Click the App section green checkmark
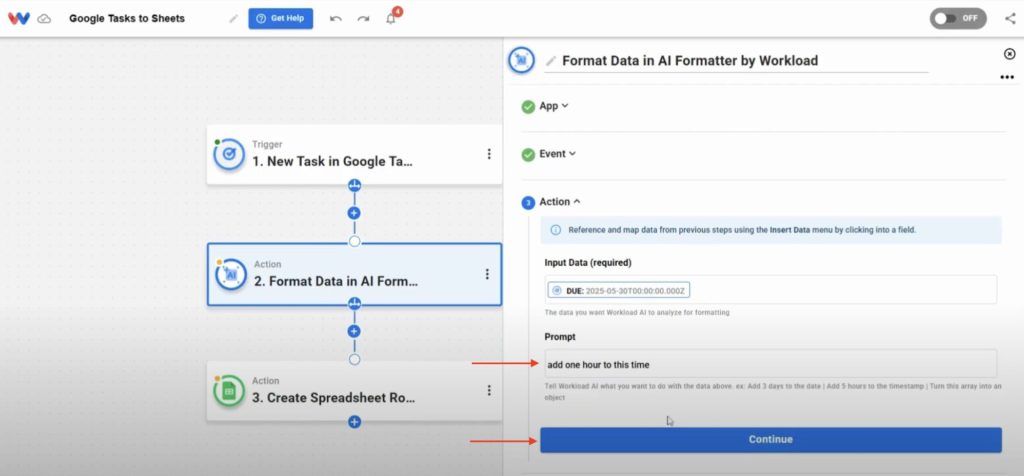The image size is (1024, 476). (528, 106)
